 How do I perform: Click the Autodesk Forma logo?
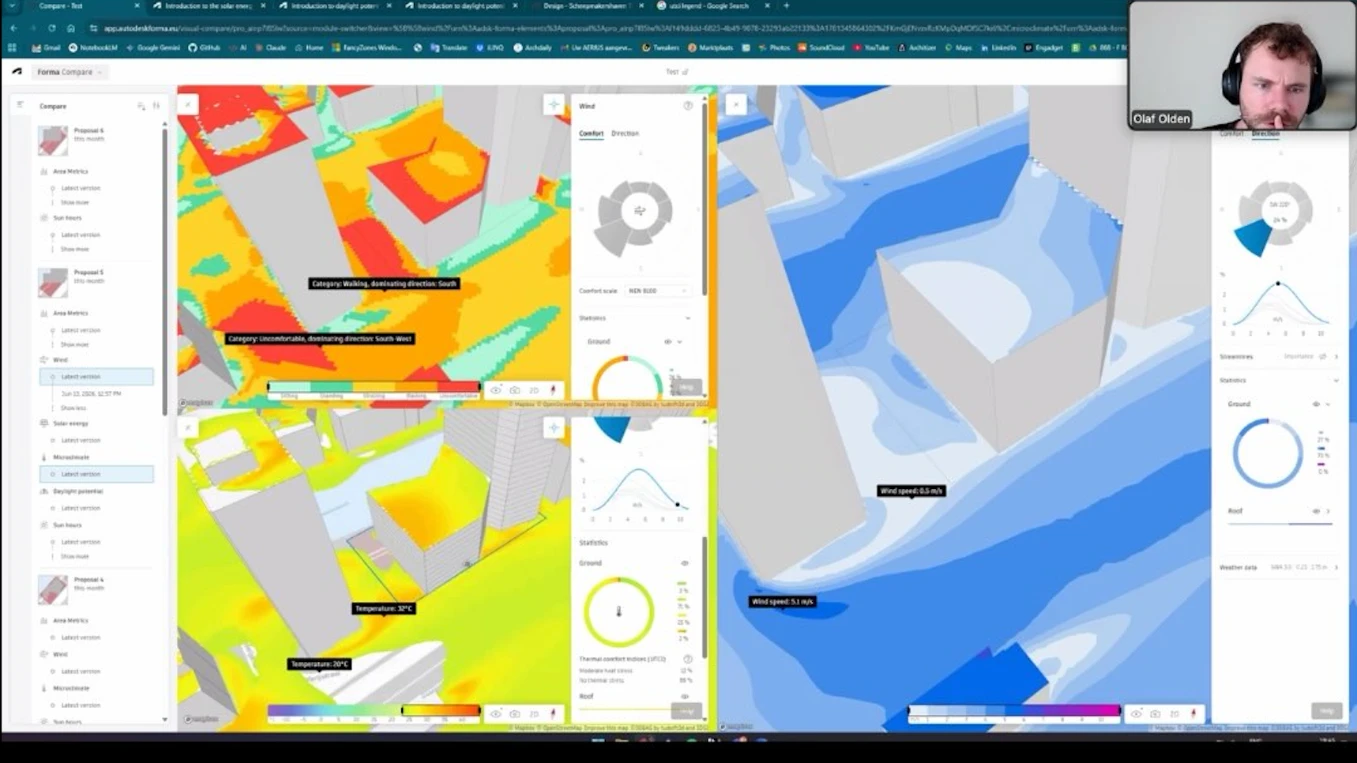[x=17, y=72]
